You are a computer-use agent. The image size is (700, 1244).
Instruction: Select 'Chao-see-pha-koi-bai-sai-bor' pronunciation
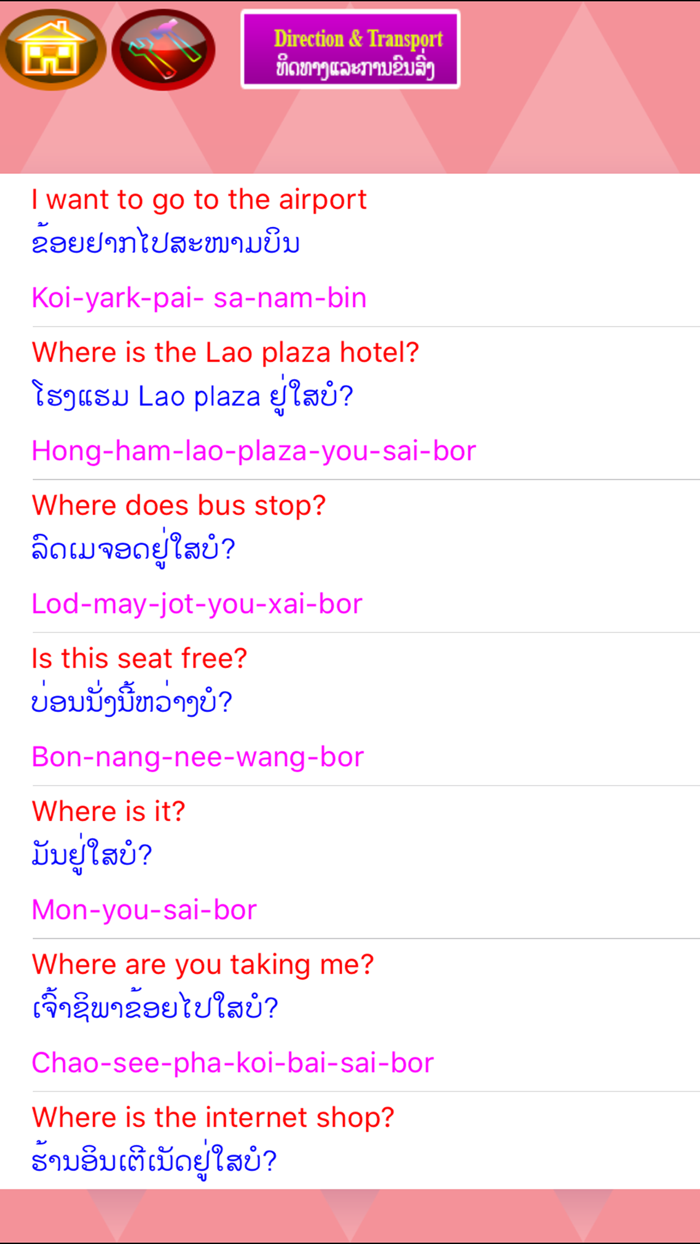232,1062
